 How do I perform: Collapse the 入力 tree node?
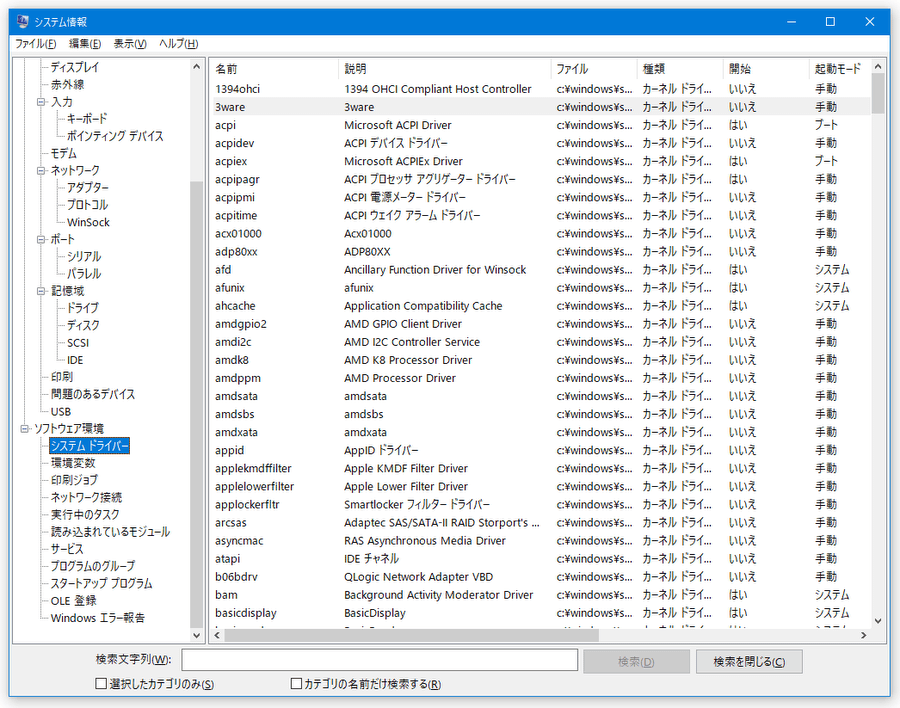41,102
